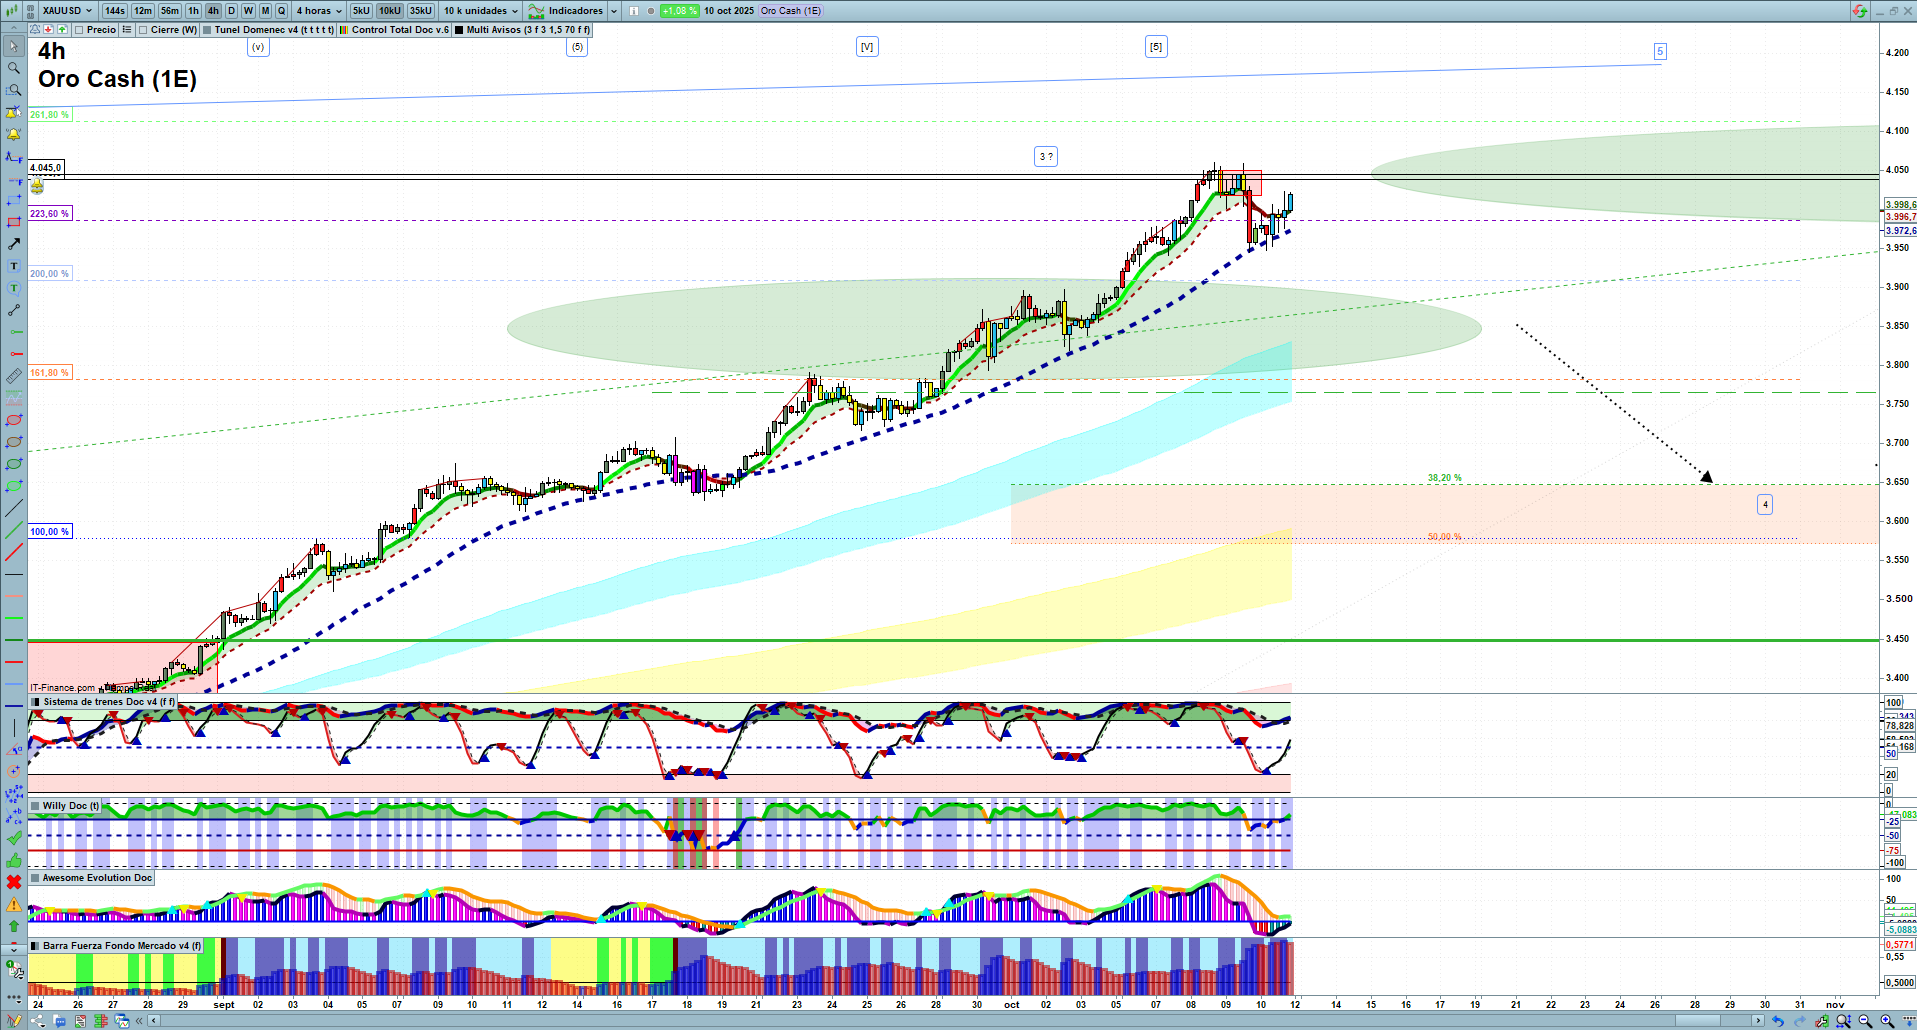The width and height of the screenshot is (1917, 1030).
Task: Click the Tunel Domenec v4 color swatch
Action: coord(207,30)
